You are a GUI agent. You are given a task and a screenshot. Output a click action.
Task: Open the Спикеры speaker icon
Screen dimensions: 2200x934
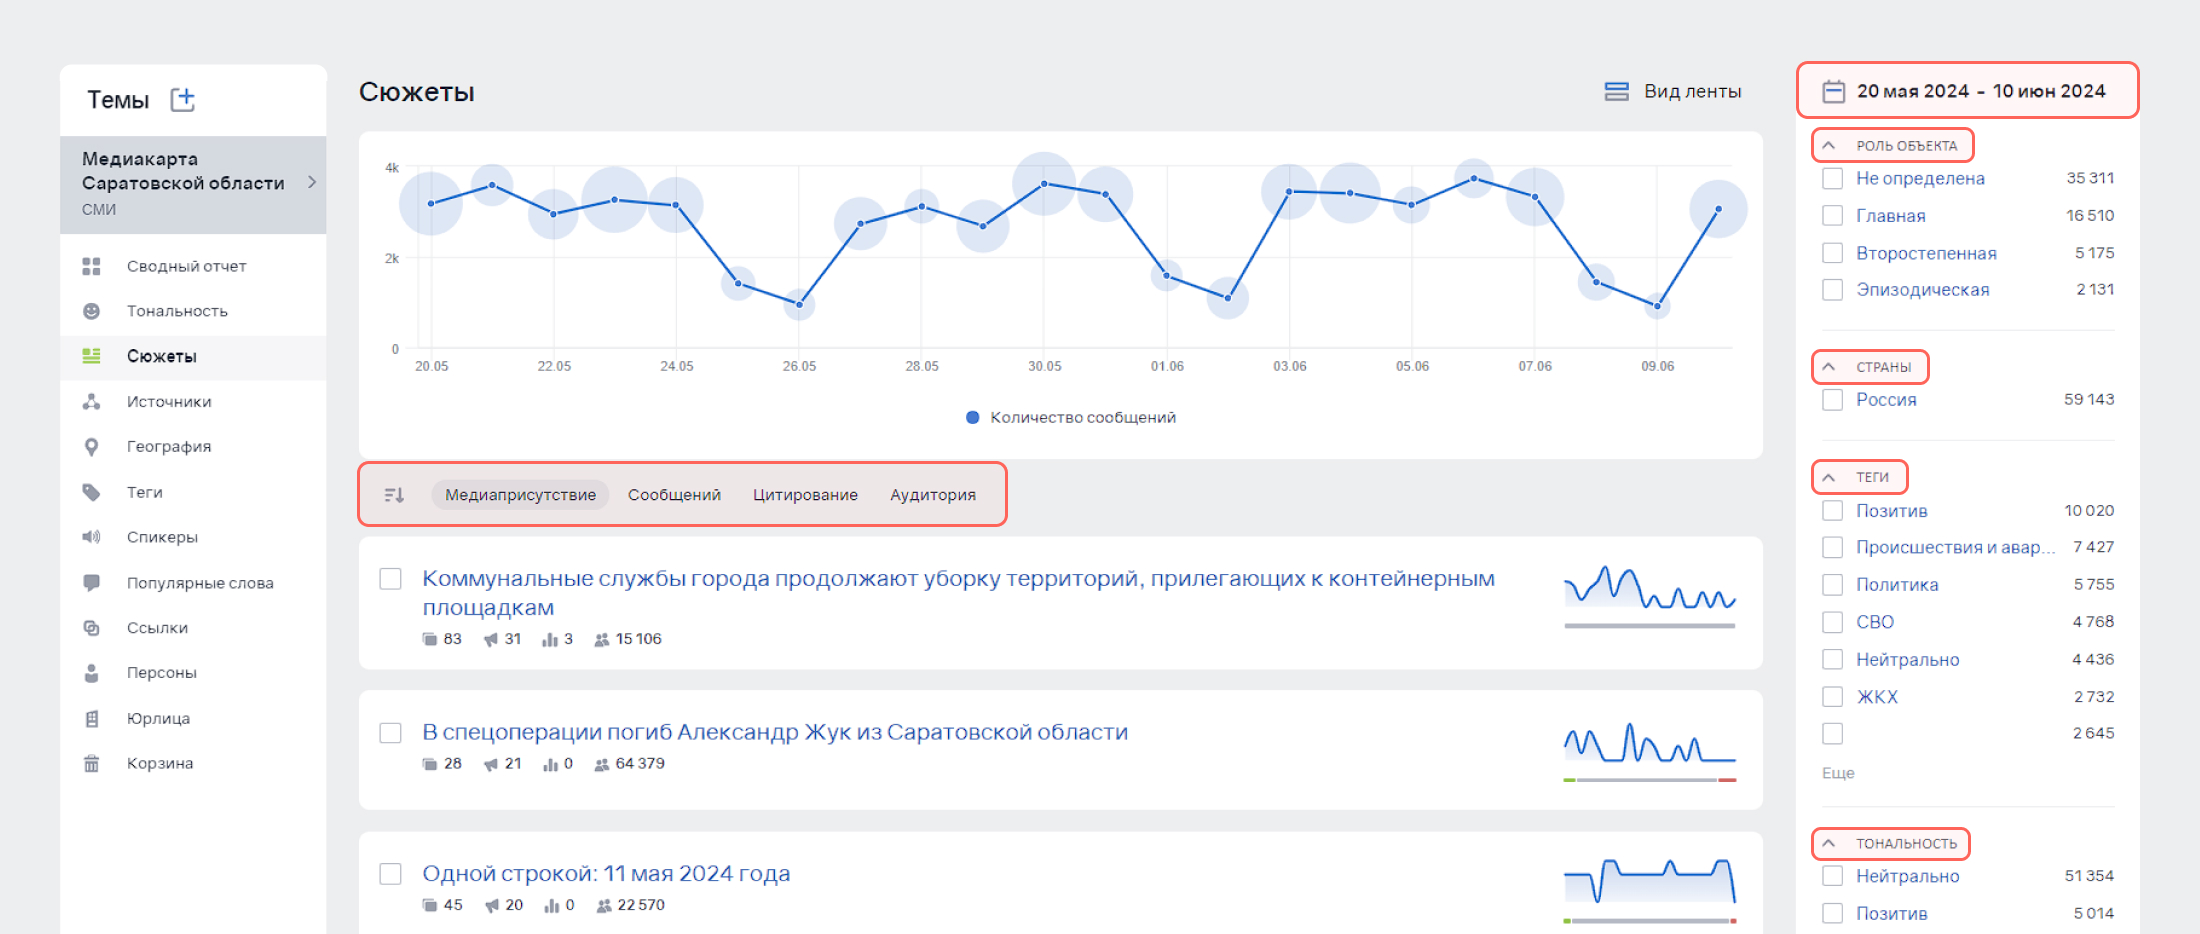(x=91, y=537)
